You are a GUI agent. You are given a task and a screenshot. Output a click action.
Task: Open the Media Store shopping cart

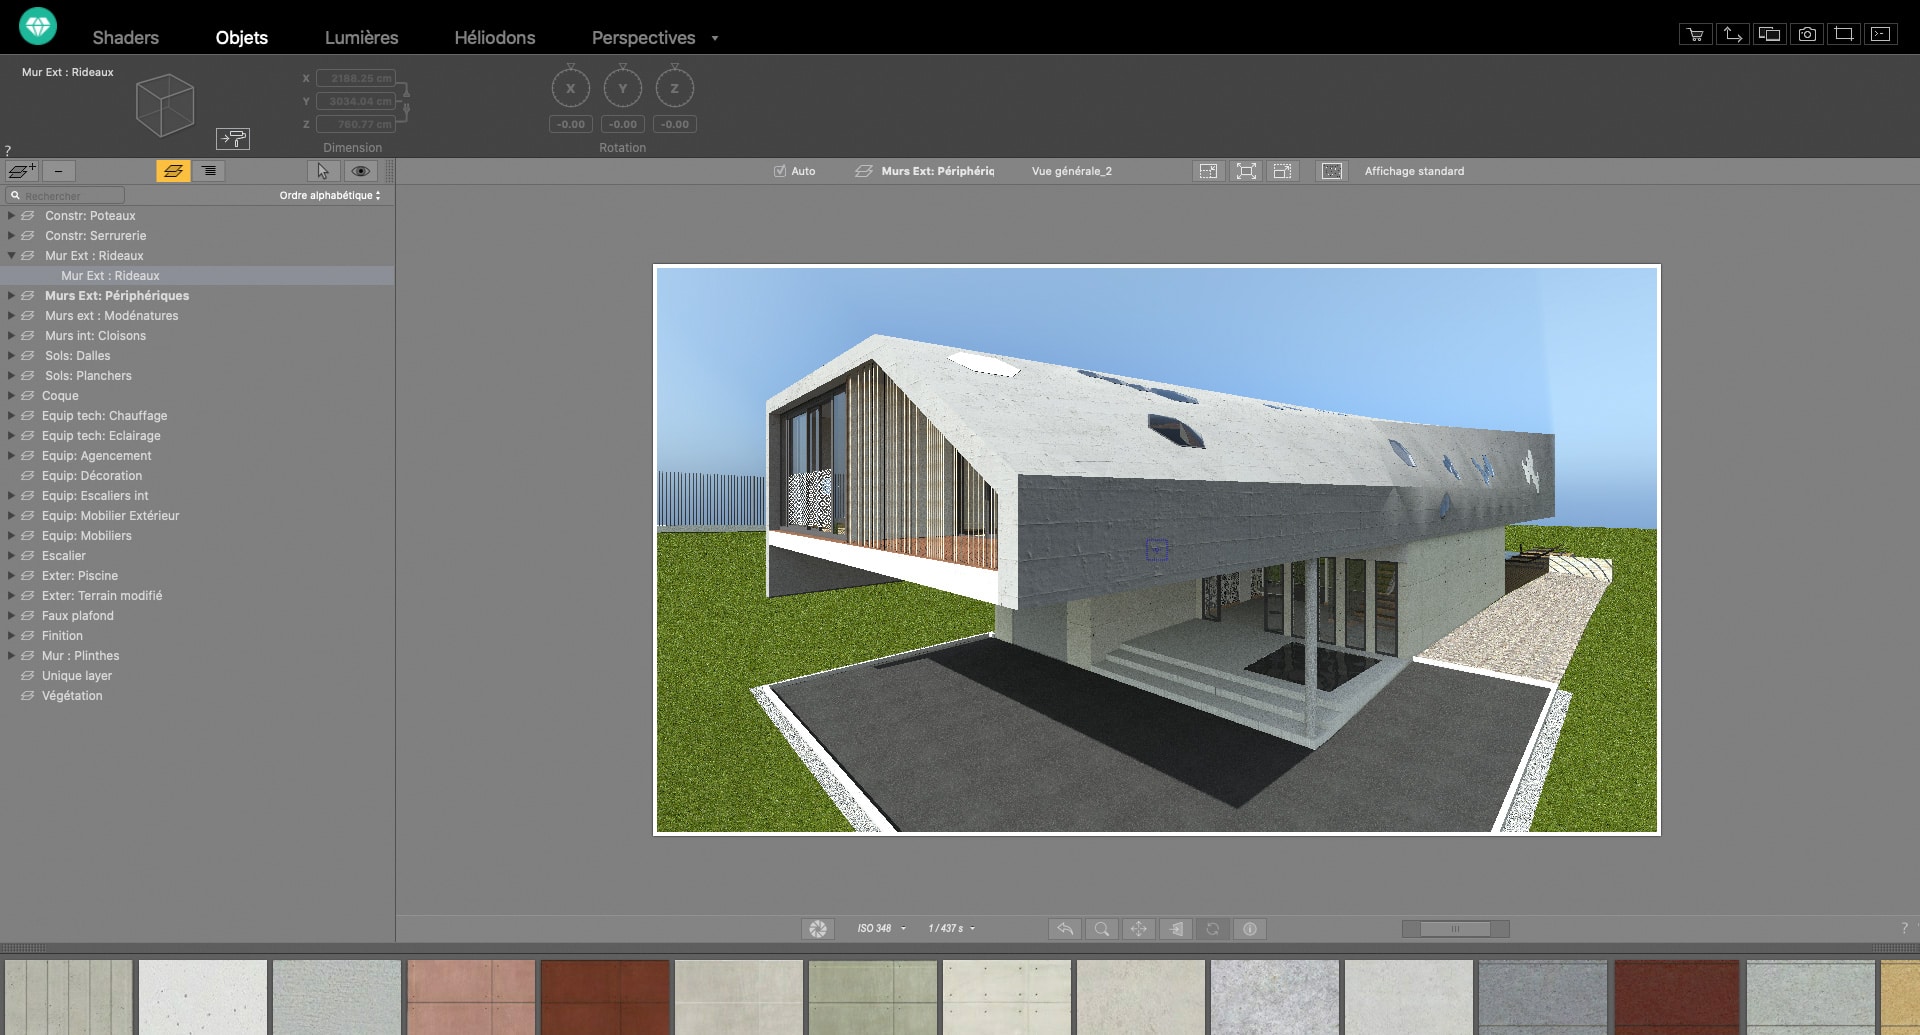click(x=1695, y=33)
